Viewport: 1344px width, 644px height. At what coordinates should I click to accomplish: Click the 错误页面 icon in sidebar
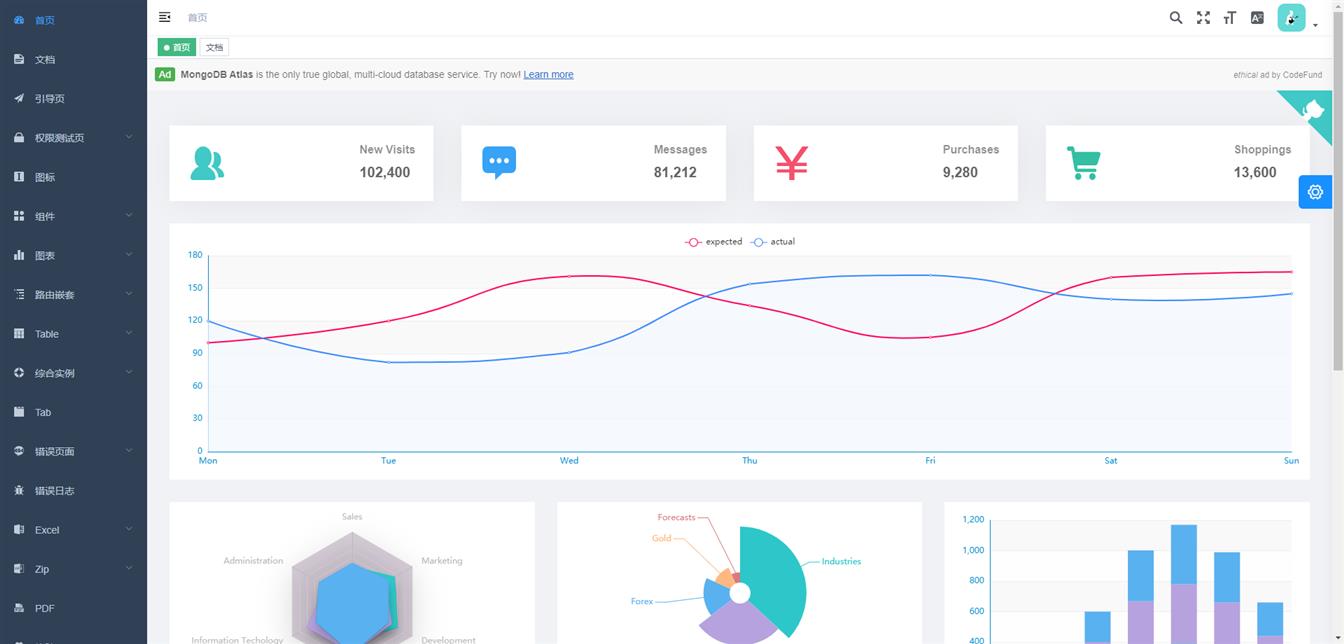tap(19, 451)
